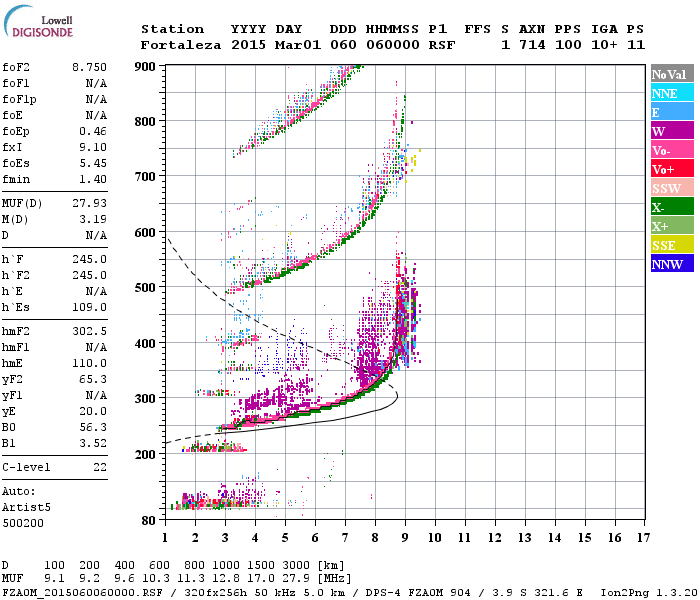This screenshot has height=600, width=700.
Task: Click the foEp value 0.46
Action: pos(93,131)
